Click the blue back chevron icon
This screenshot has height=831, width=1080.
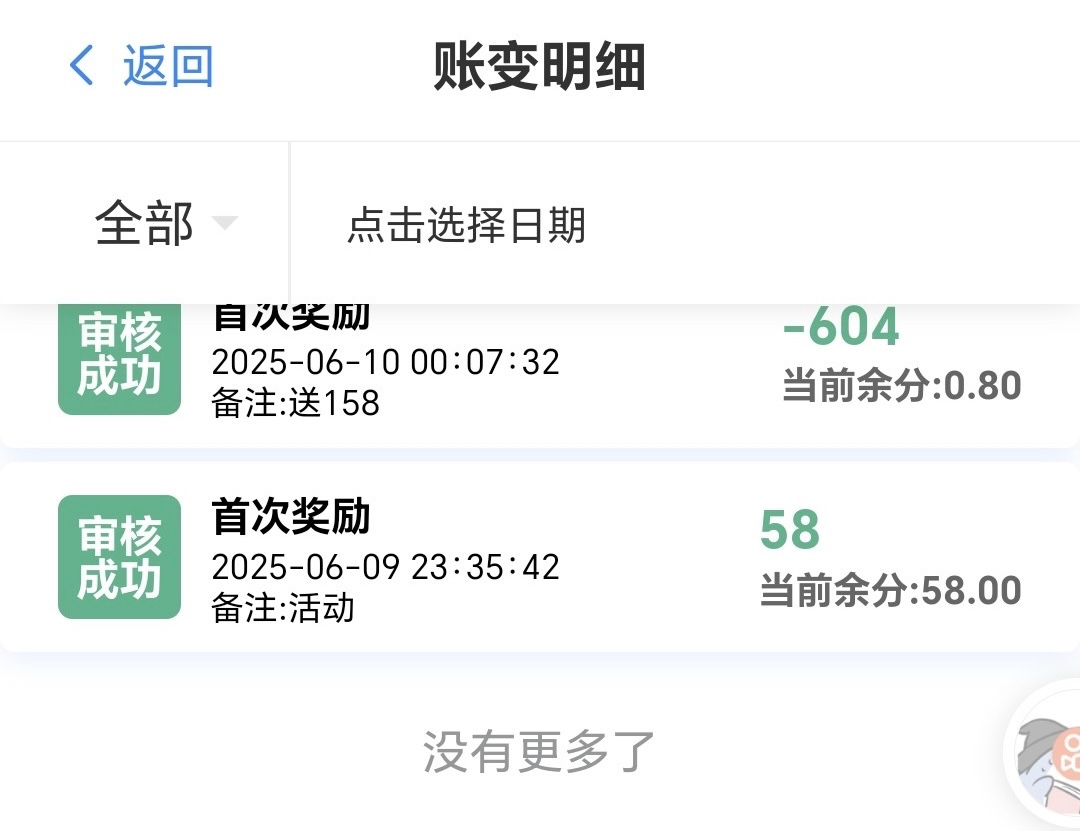(82, 67)
